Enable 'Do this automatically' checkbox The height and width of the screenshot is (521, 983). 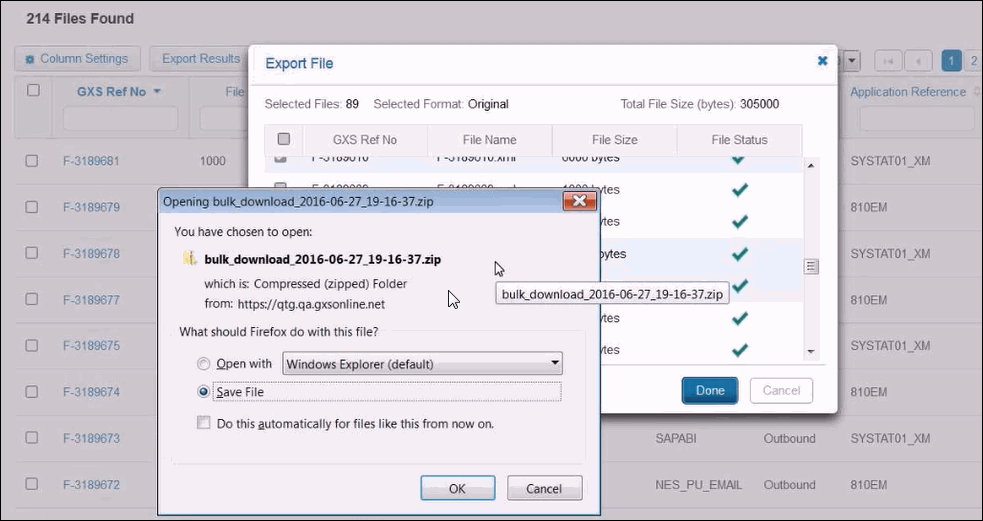tap(204, 423)
